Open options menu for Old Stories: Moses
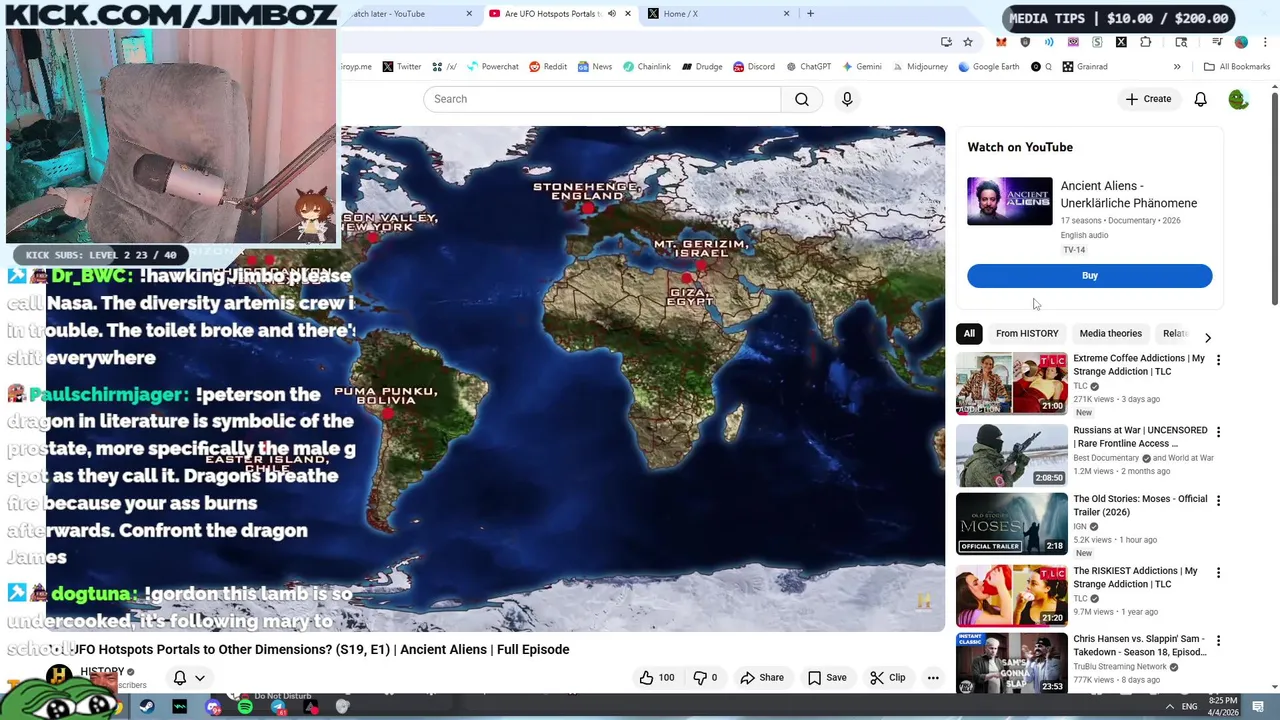Screen dimensions: 1280x720 pyautogui.click(x=1218, y=500)
